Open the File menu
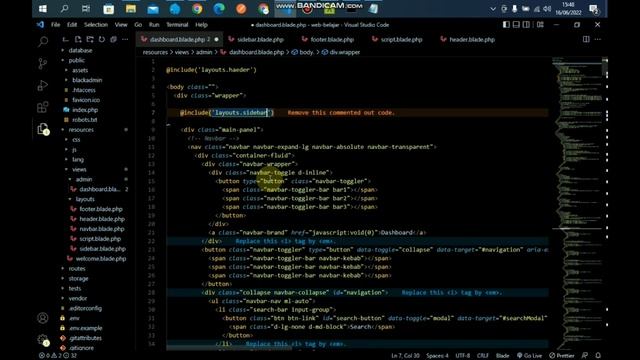Viewport: 640px width, 360px height. click(56, 24)
